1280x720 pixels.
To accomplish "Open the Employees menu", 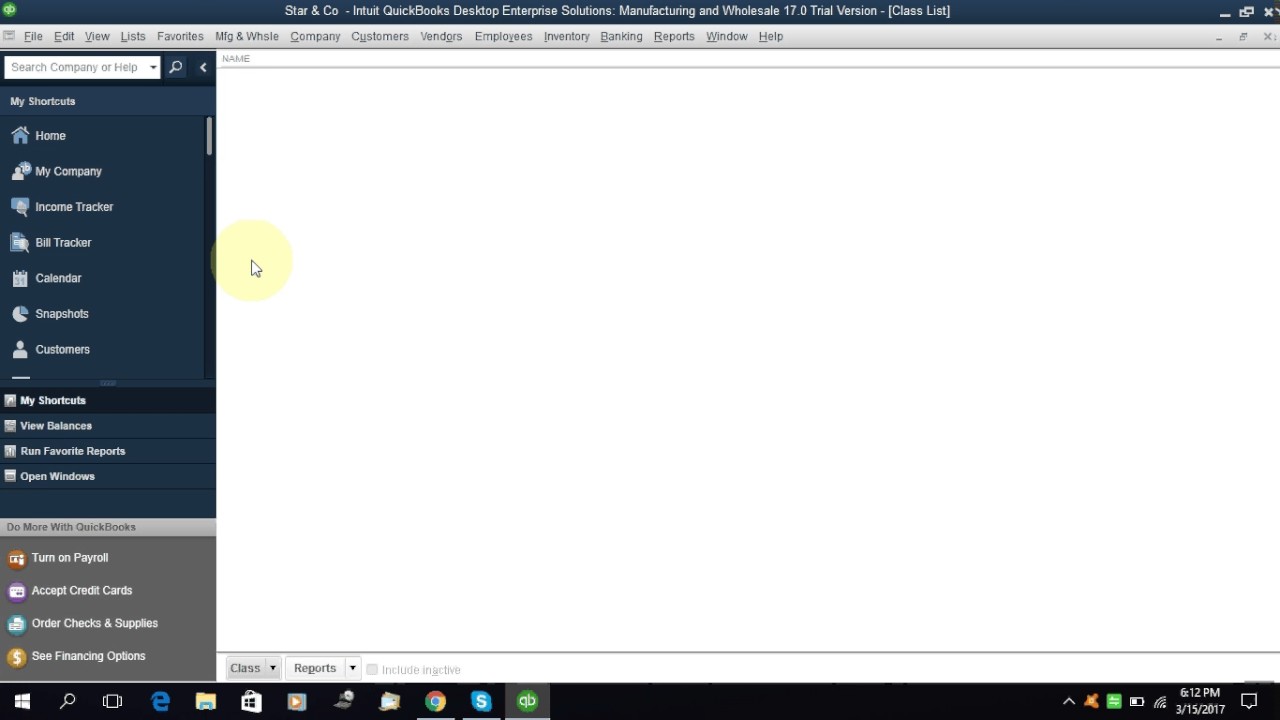I will point(503,36).
